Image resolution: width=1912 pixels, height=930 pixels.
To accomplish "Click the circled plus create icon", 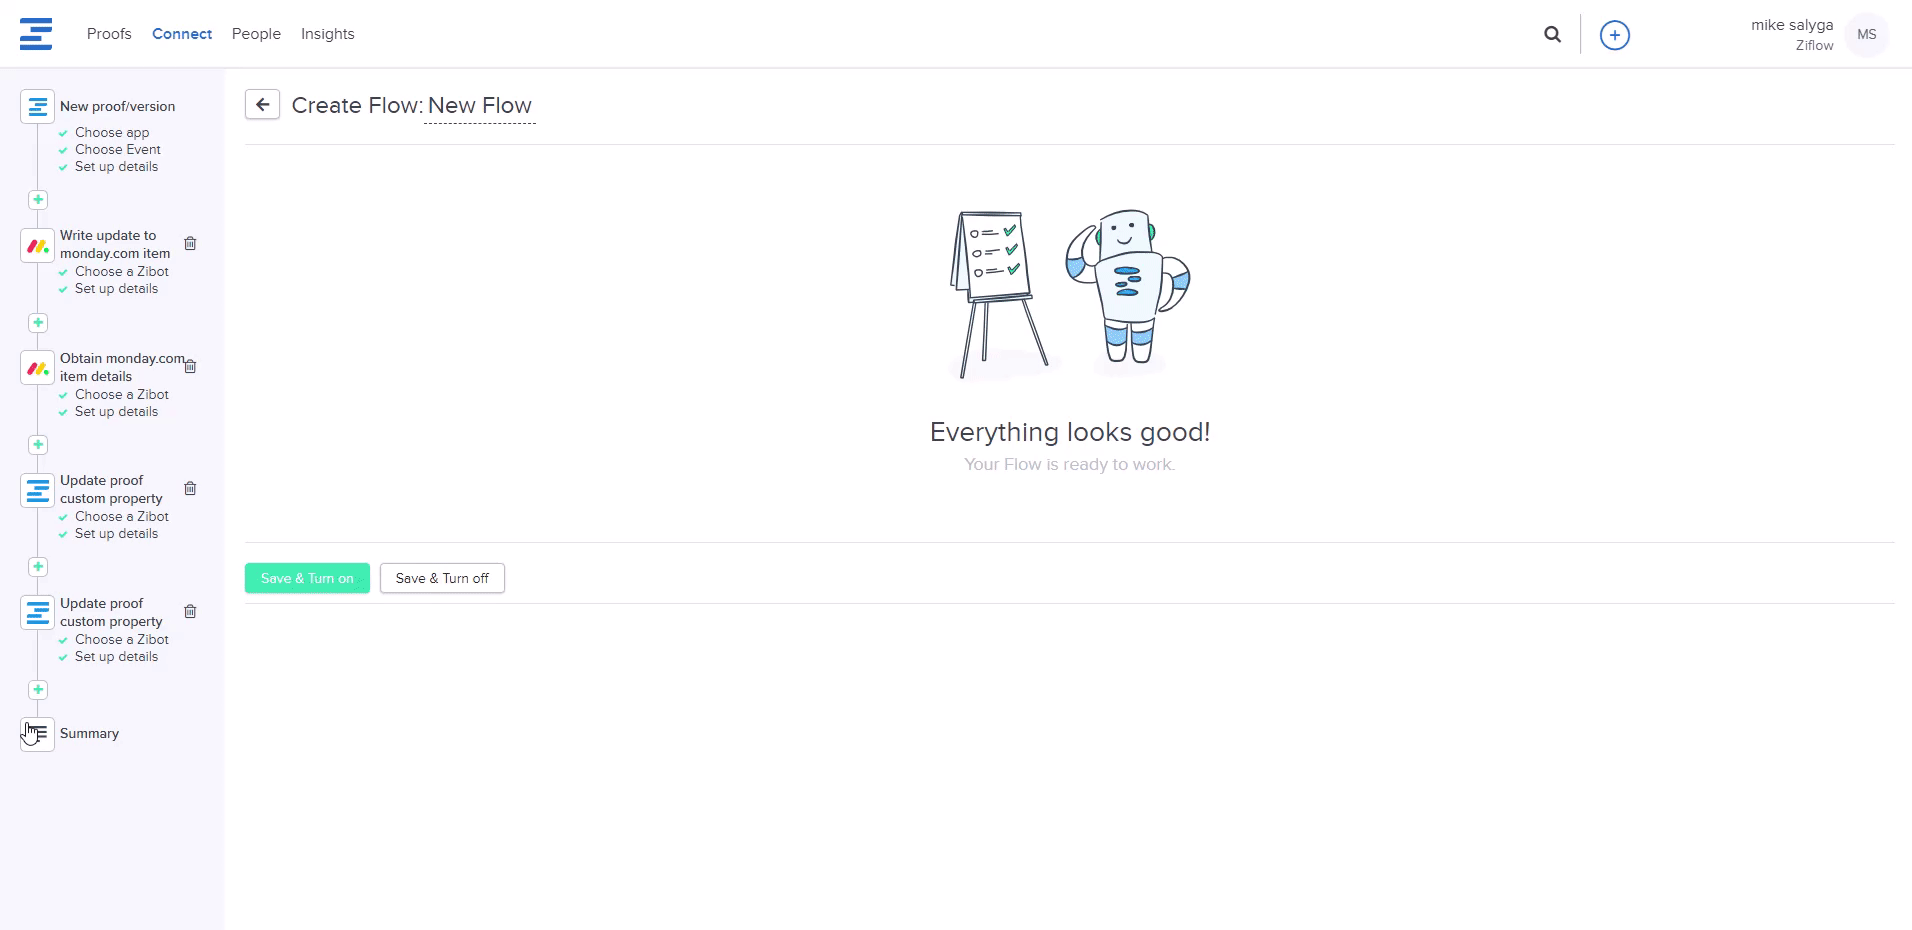I will (x=1615, y=35).
